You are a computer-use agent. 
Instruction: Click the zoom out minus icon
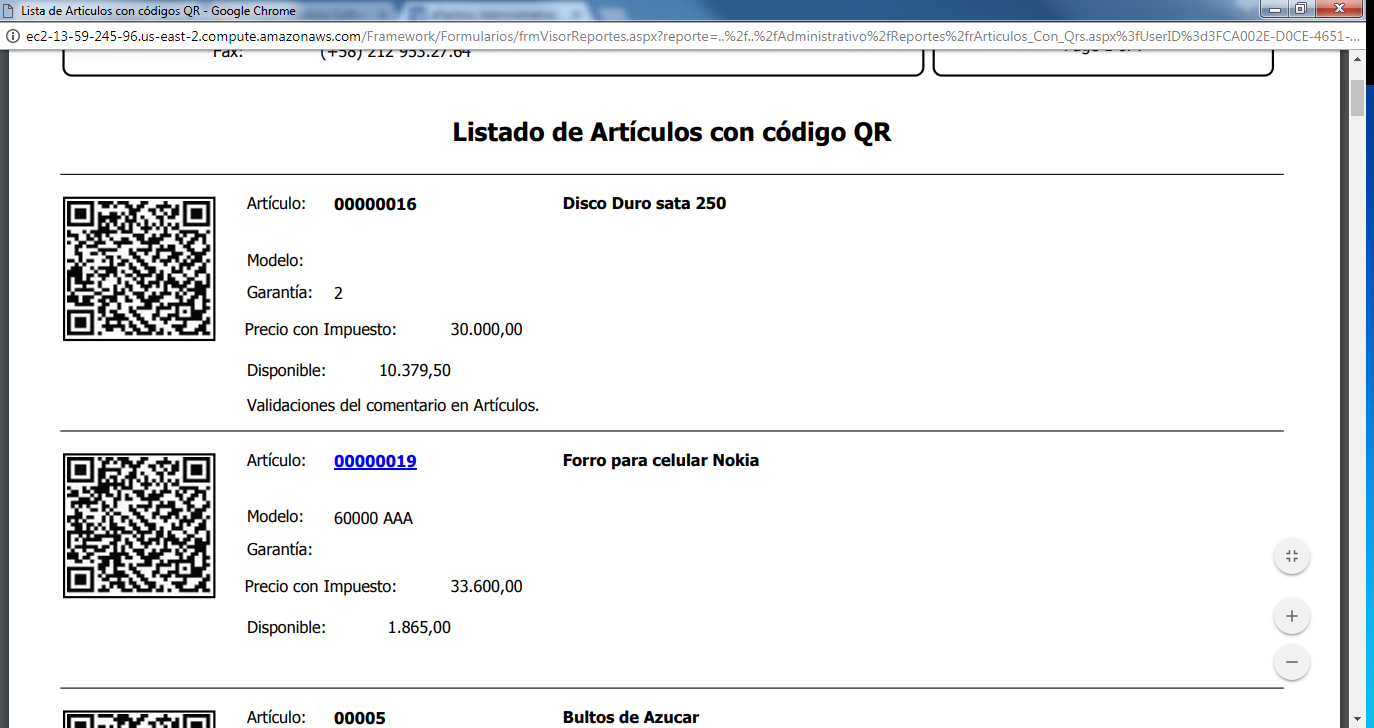[x=1291, y=662]
